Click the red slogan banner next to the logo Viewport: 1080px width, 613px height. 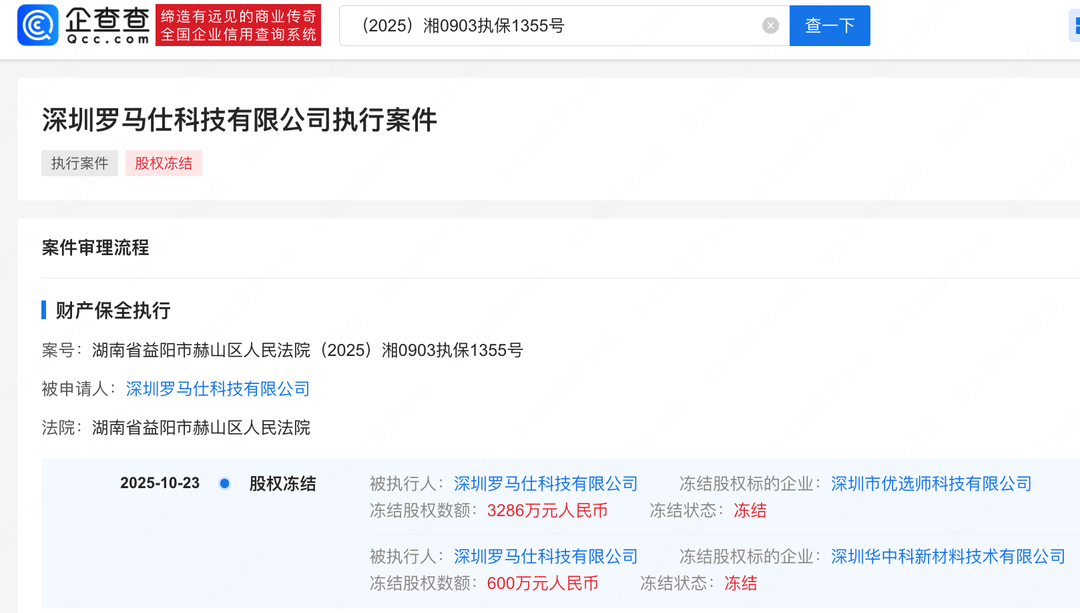pyautogui.click(x=237, y=26)
